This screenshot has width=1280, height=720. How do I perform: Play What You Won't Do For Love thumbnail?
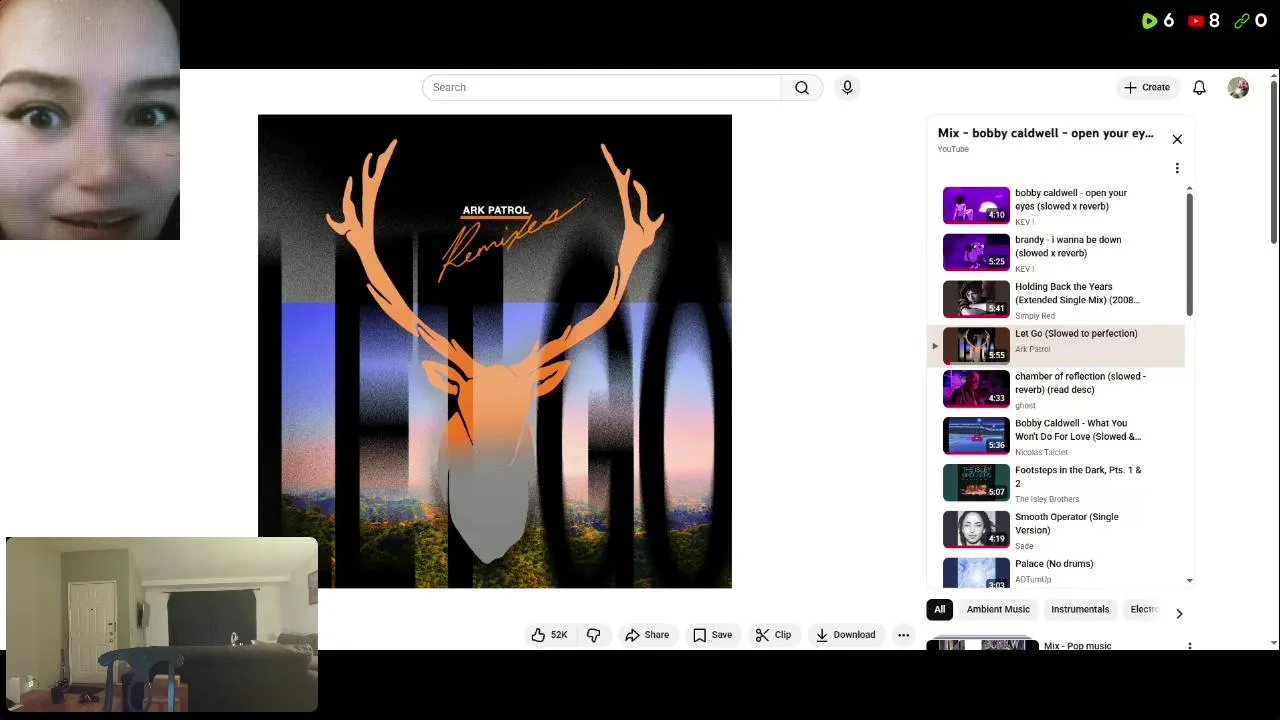click(x=976, y=436)
